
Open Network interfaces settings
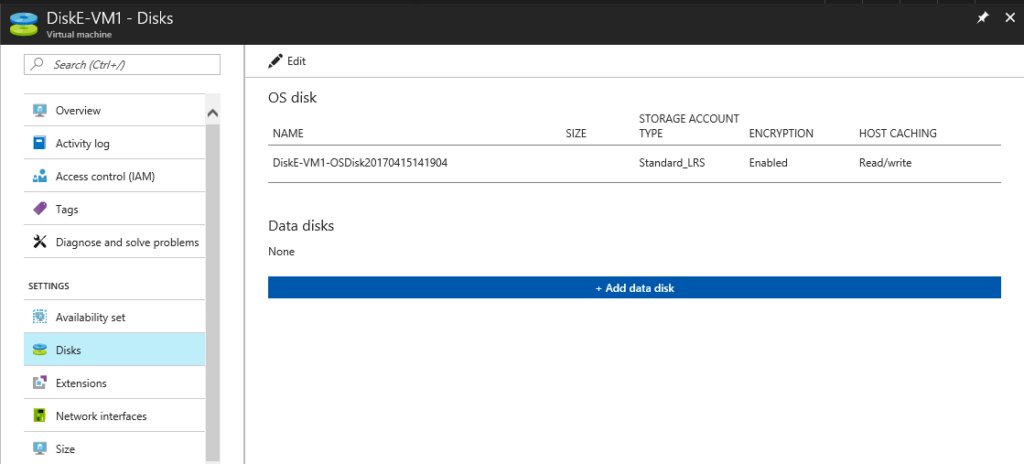click(x=114, y=416)
